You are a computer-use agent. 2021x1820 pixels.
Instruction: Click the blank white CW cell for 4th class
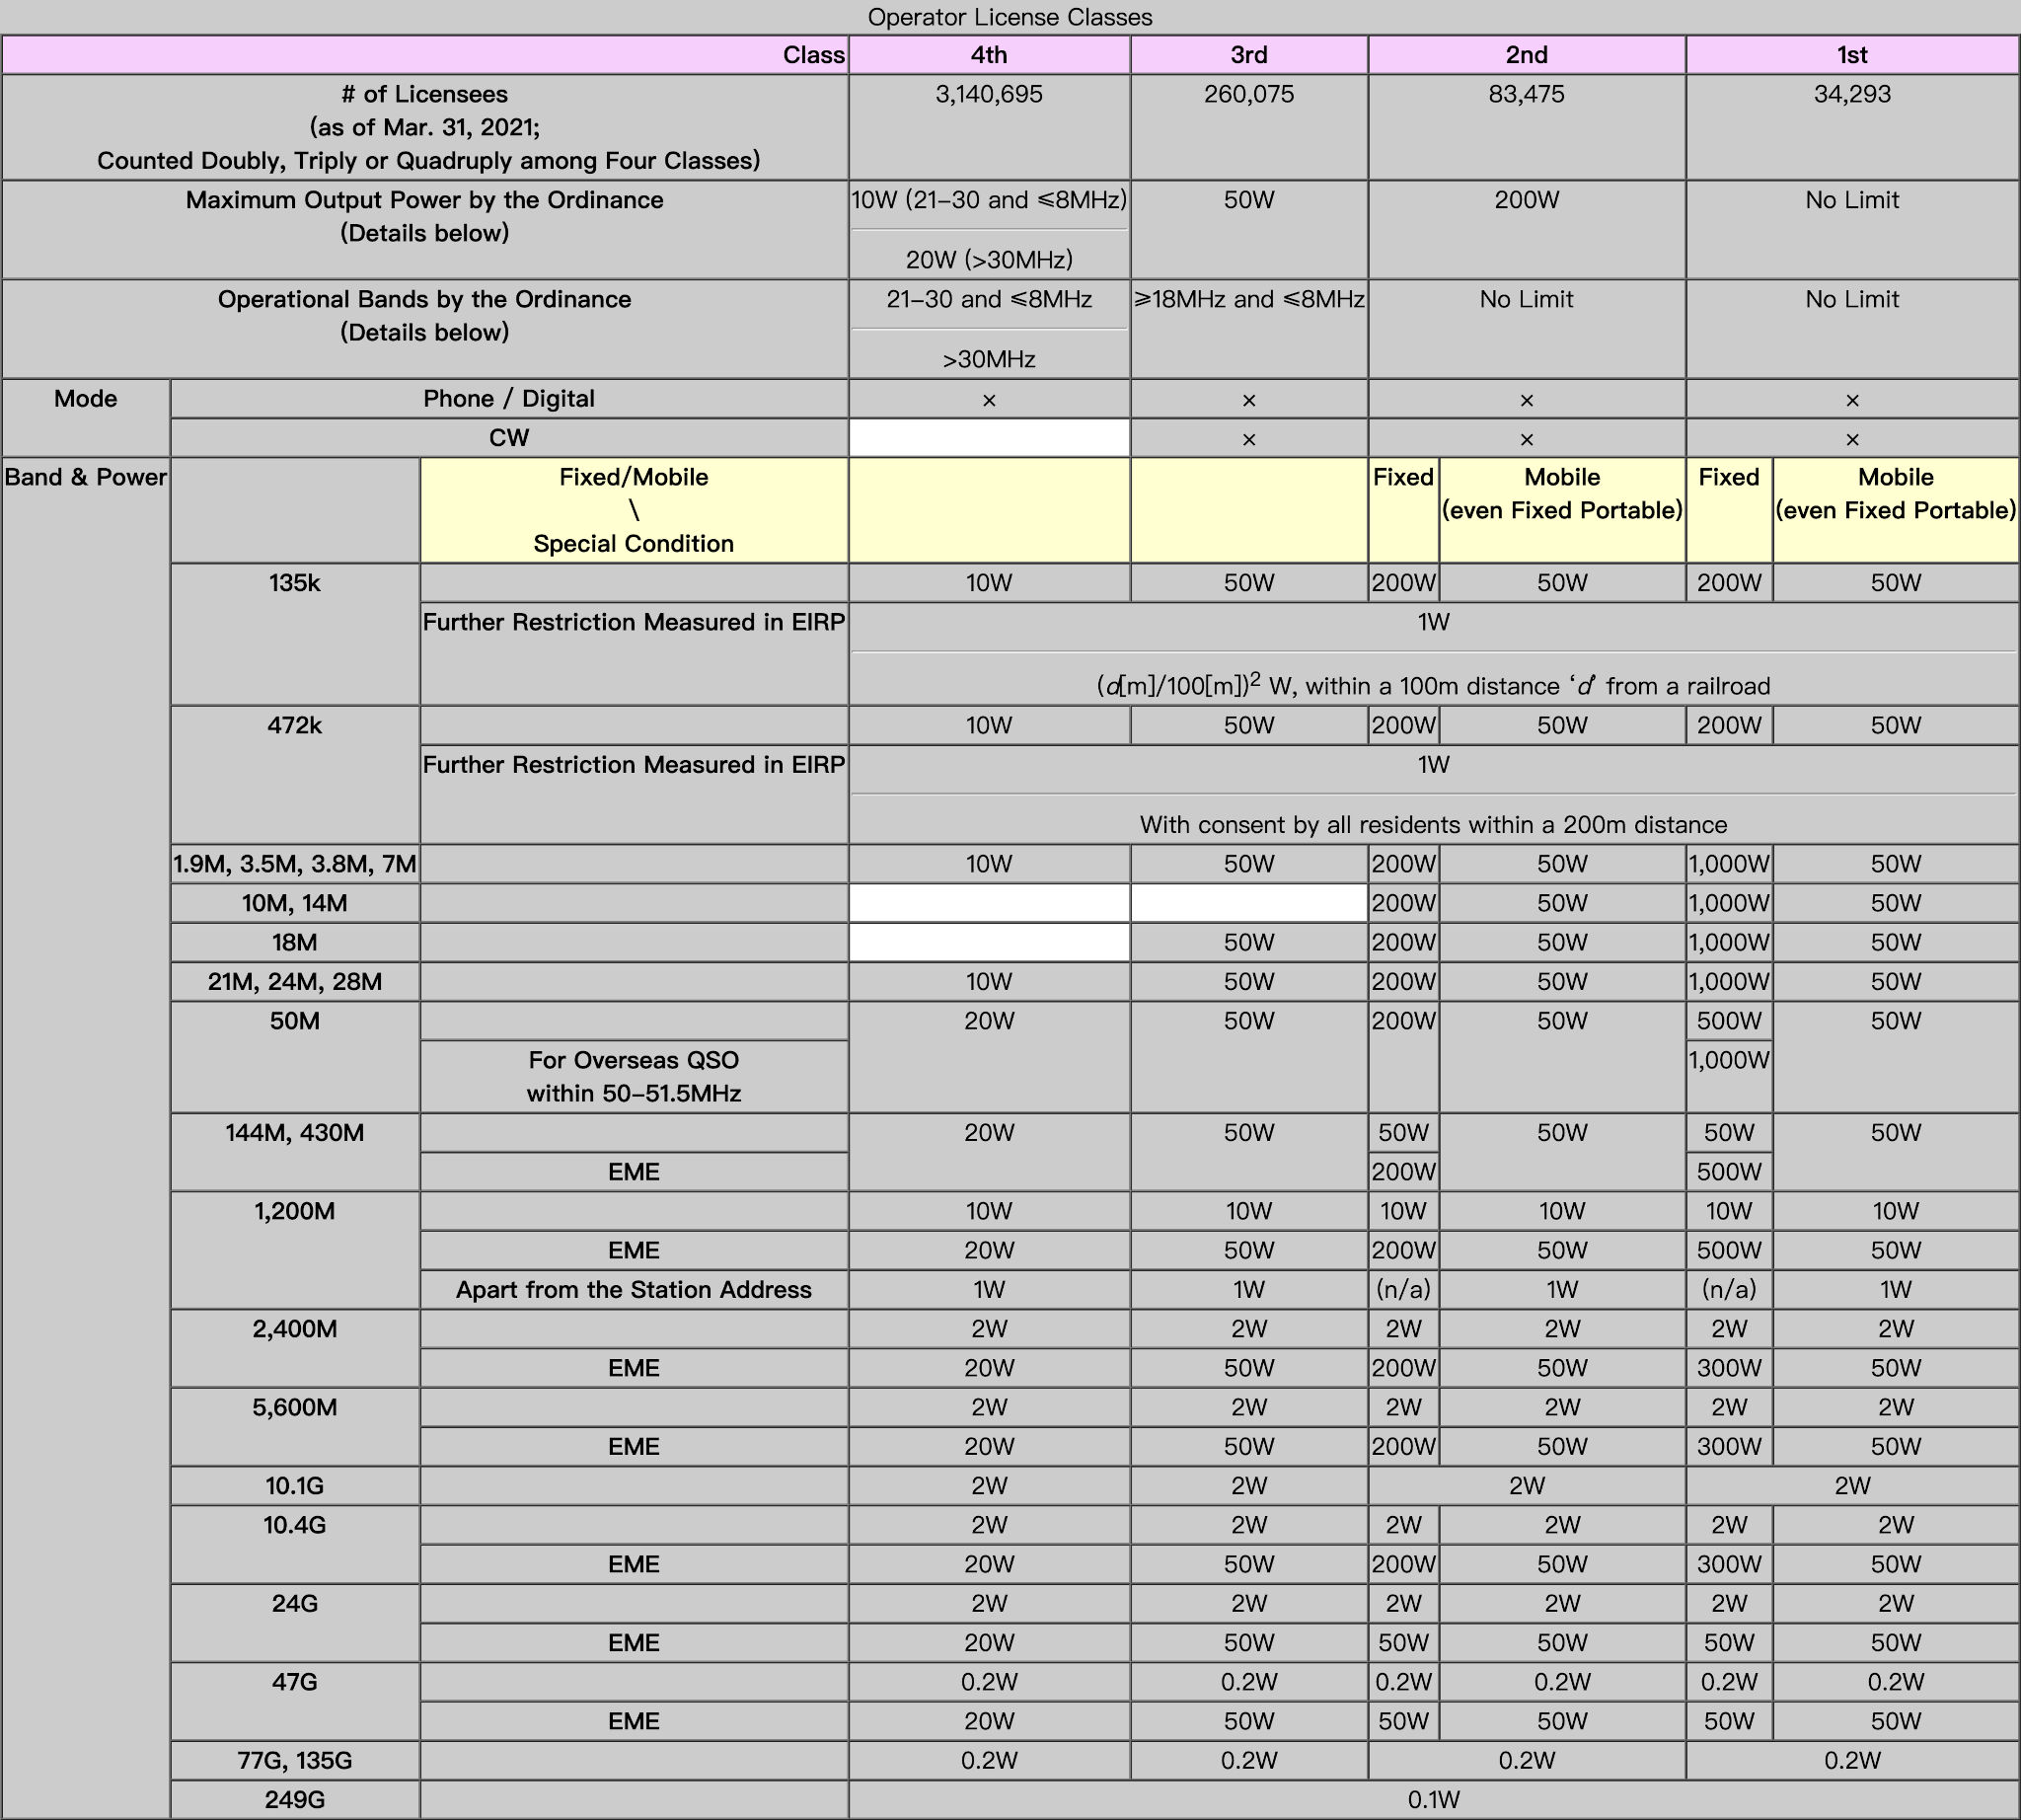coord(989,437)
